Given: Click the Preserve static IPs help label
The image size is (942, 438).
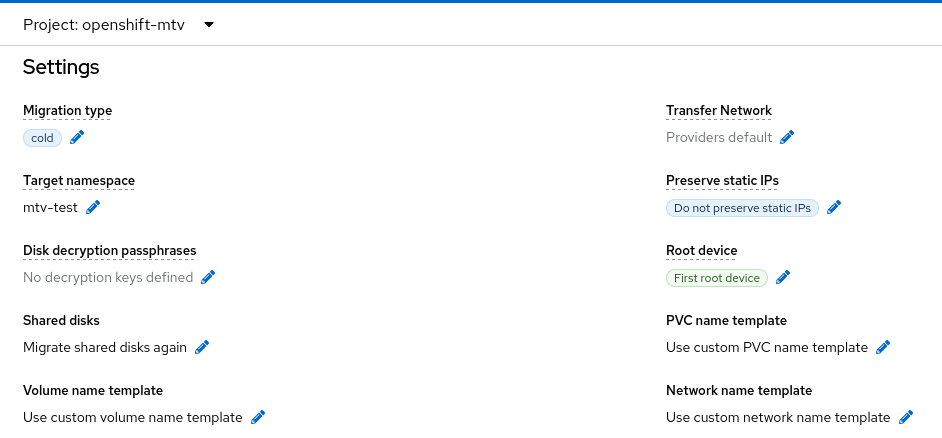Looking at the screenshot, I should [722, 181].
